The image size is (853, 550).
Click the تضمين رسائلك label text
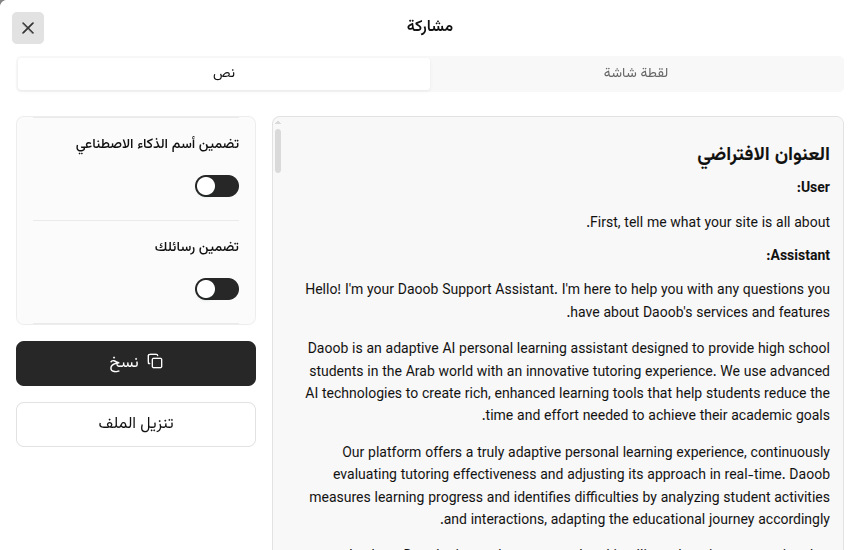click(197, 247)
